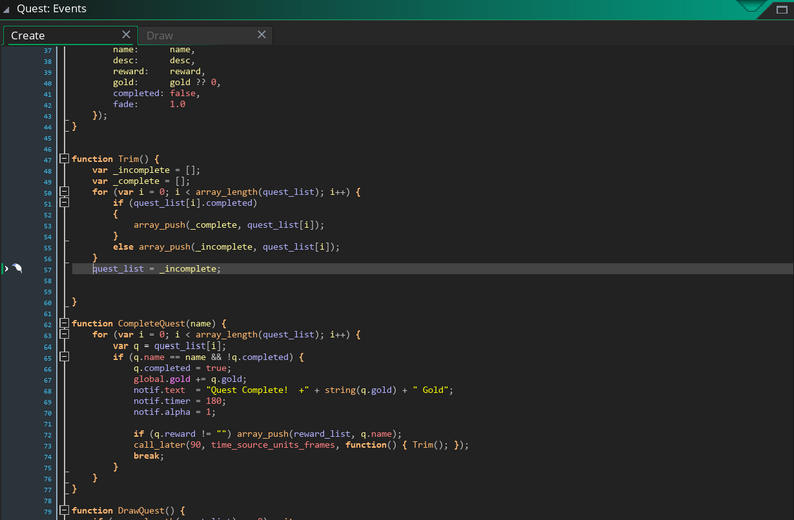Click 'array_push(_complete, quest_list[i]);' line
Image resolution: width=794 pixels, height=520 pixels.
[x=228, y=225]
